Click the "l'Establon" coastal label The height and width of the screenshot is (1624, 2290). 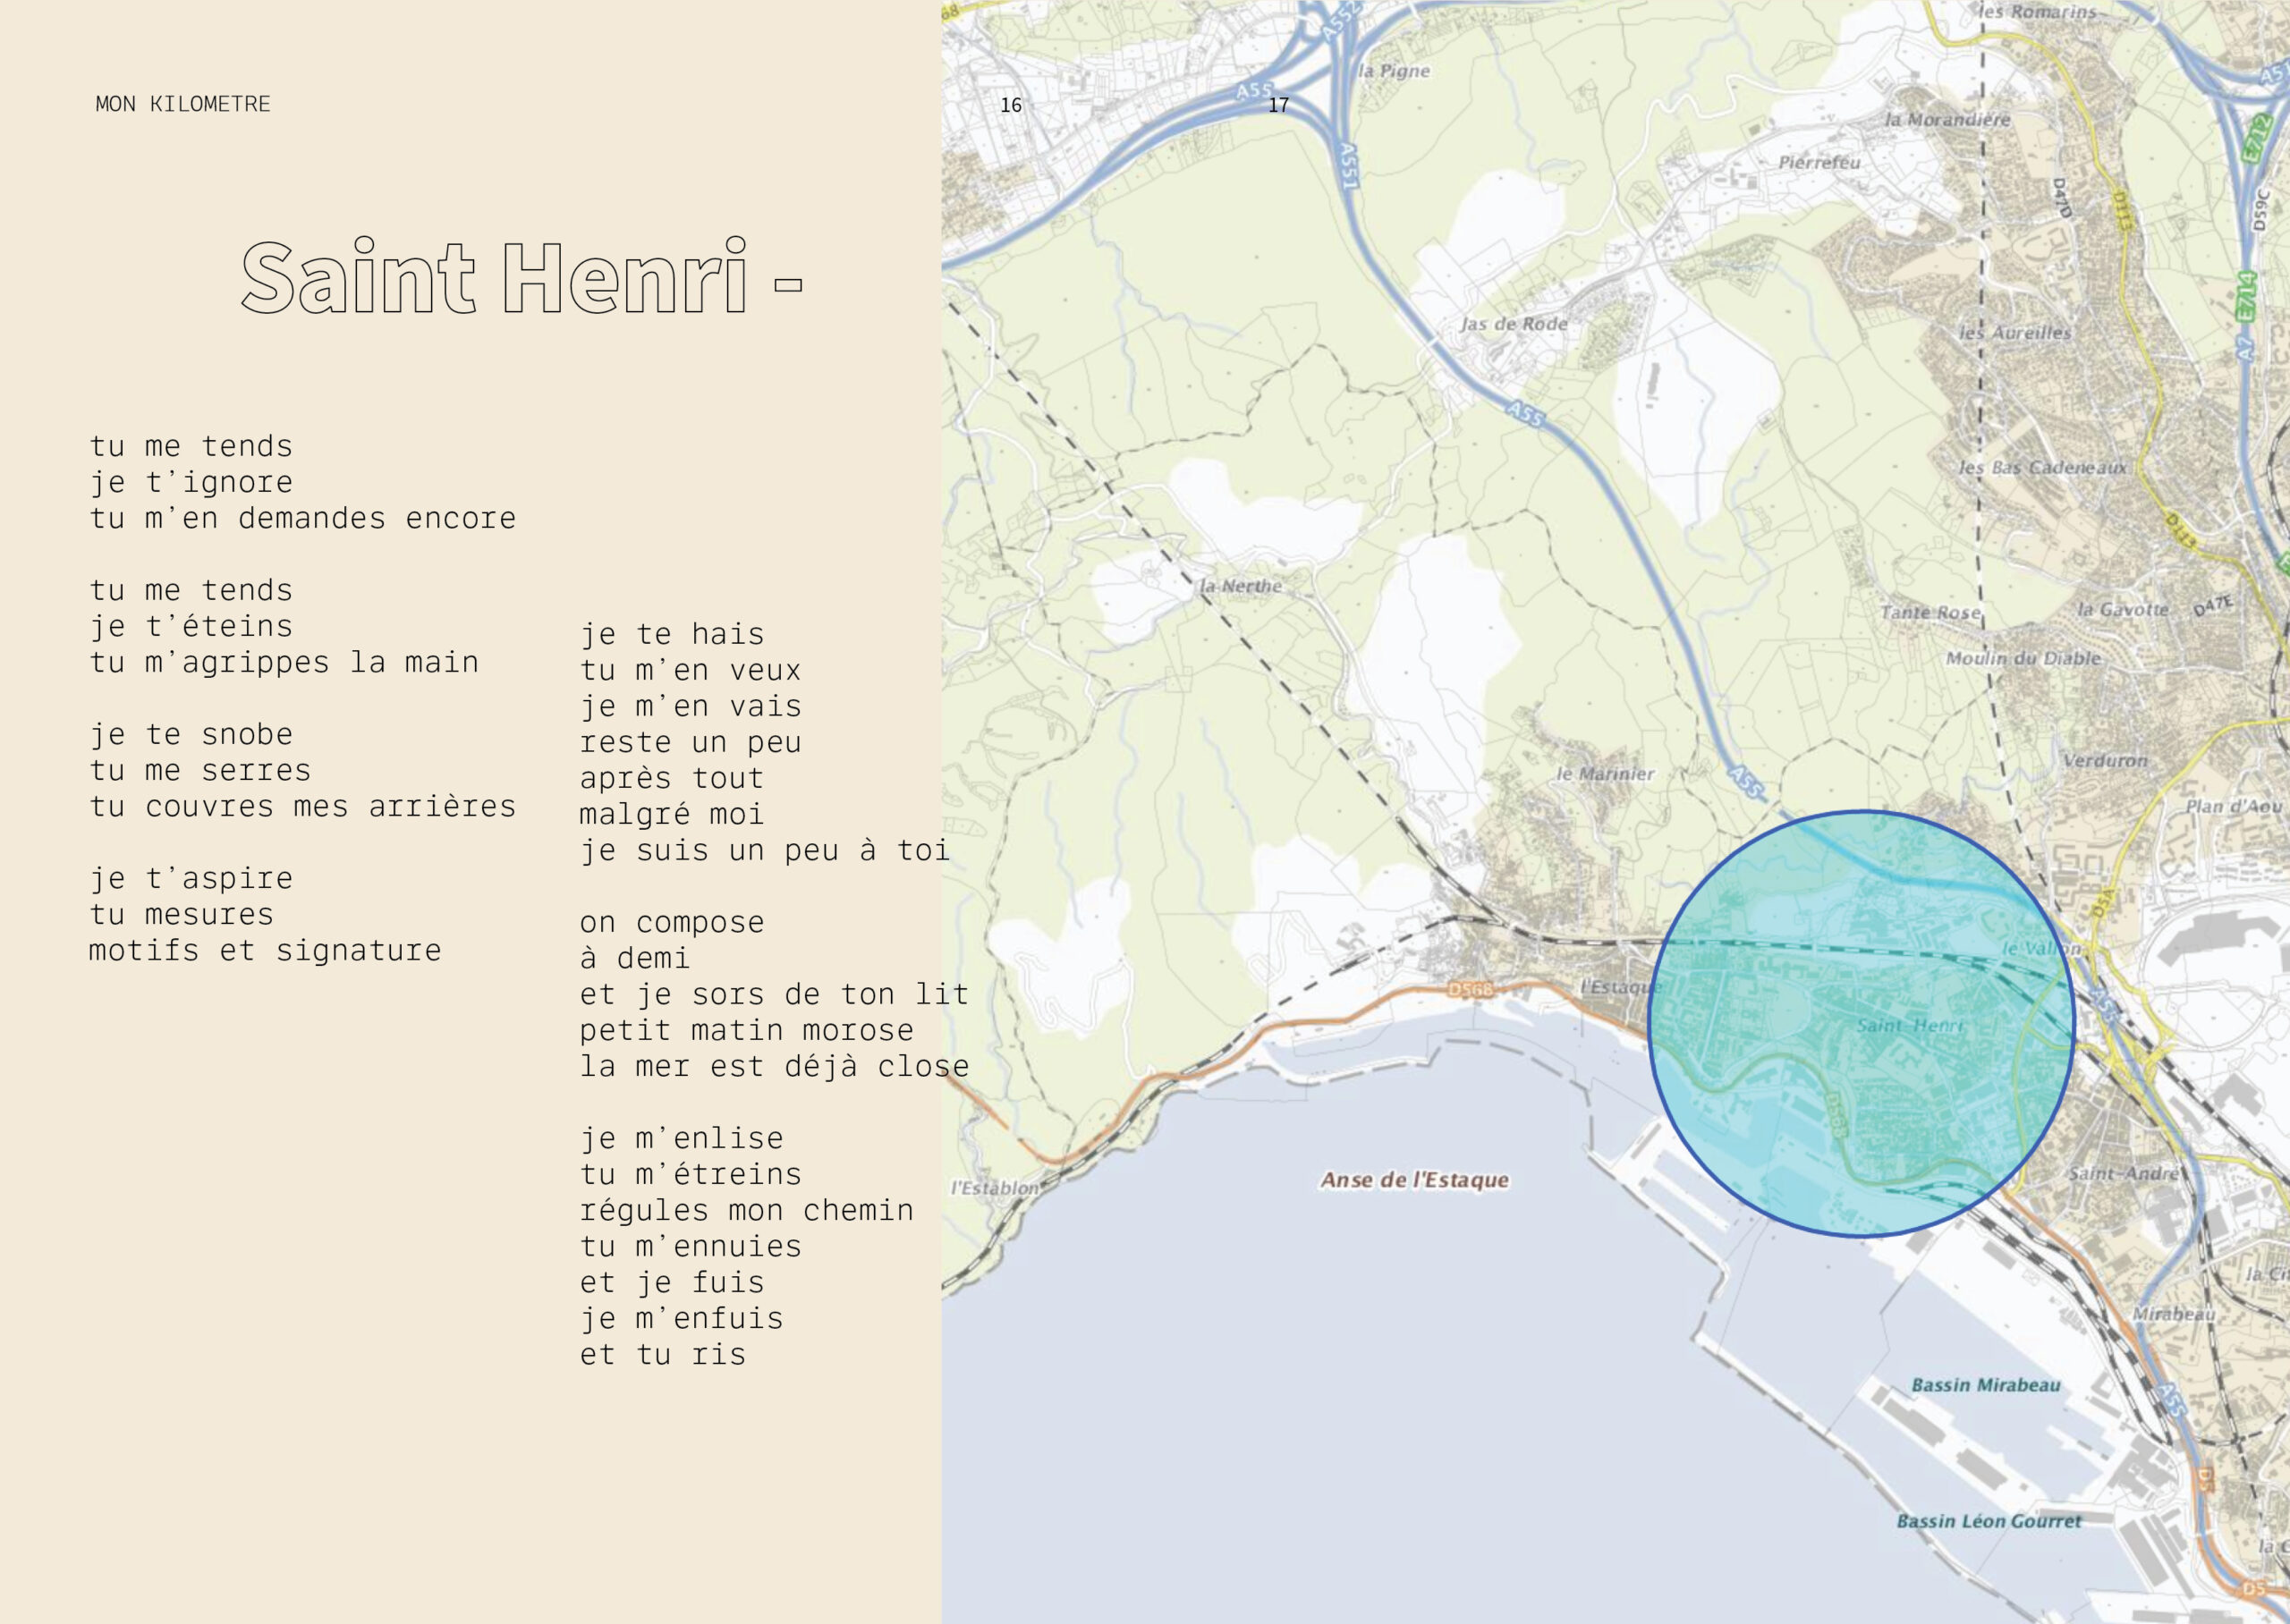pyautogui.click(x=994, y=1188)
